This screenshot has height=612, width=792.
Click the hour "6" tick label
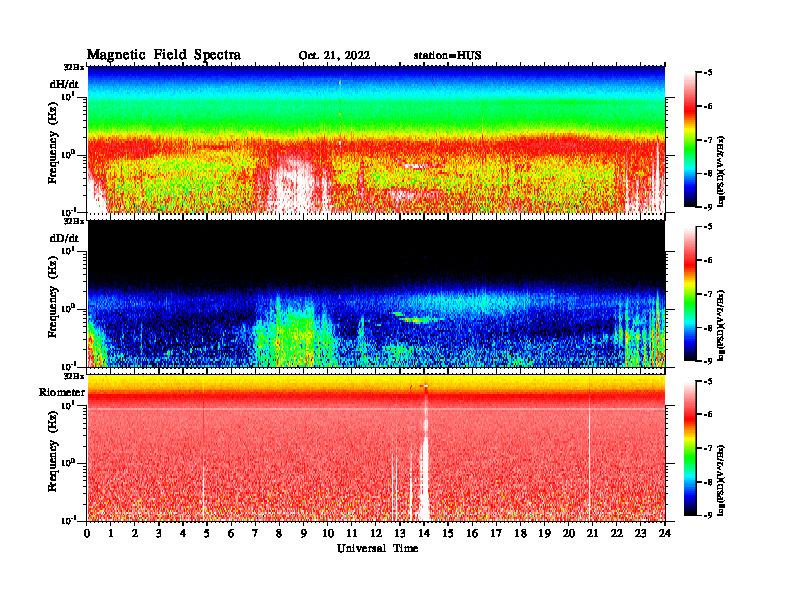[x=231, y=534]
